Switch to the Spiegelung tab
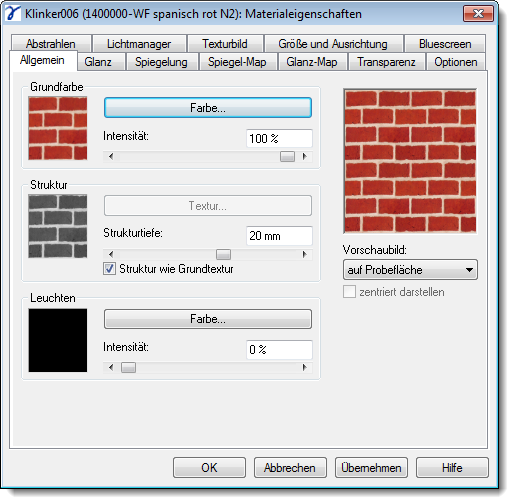 (x=161, y=62)
